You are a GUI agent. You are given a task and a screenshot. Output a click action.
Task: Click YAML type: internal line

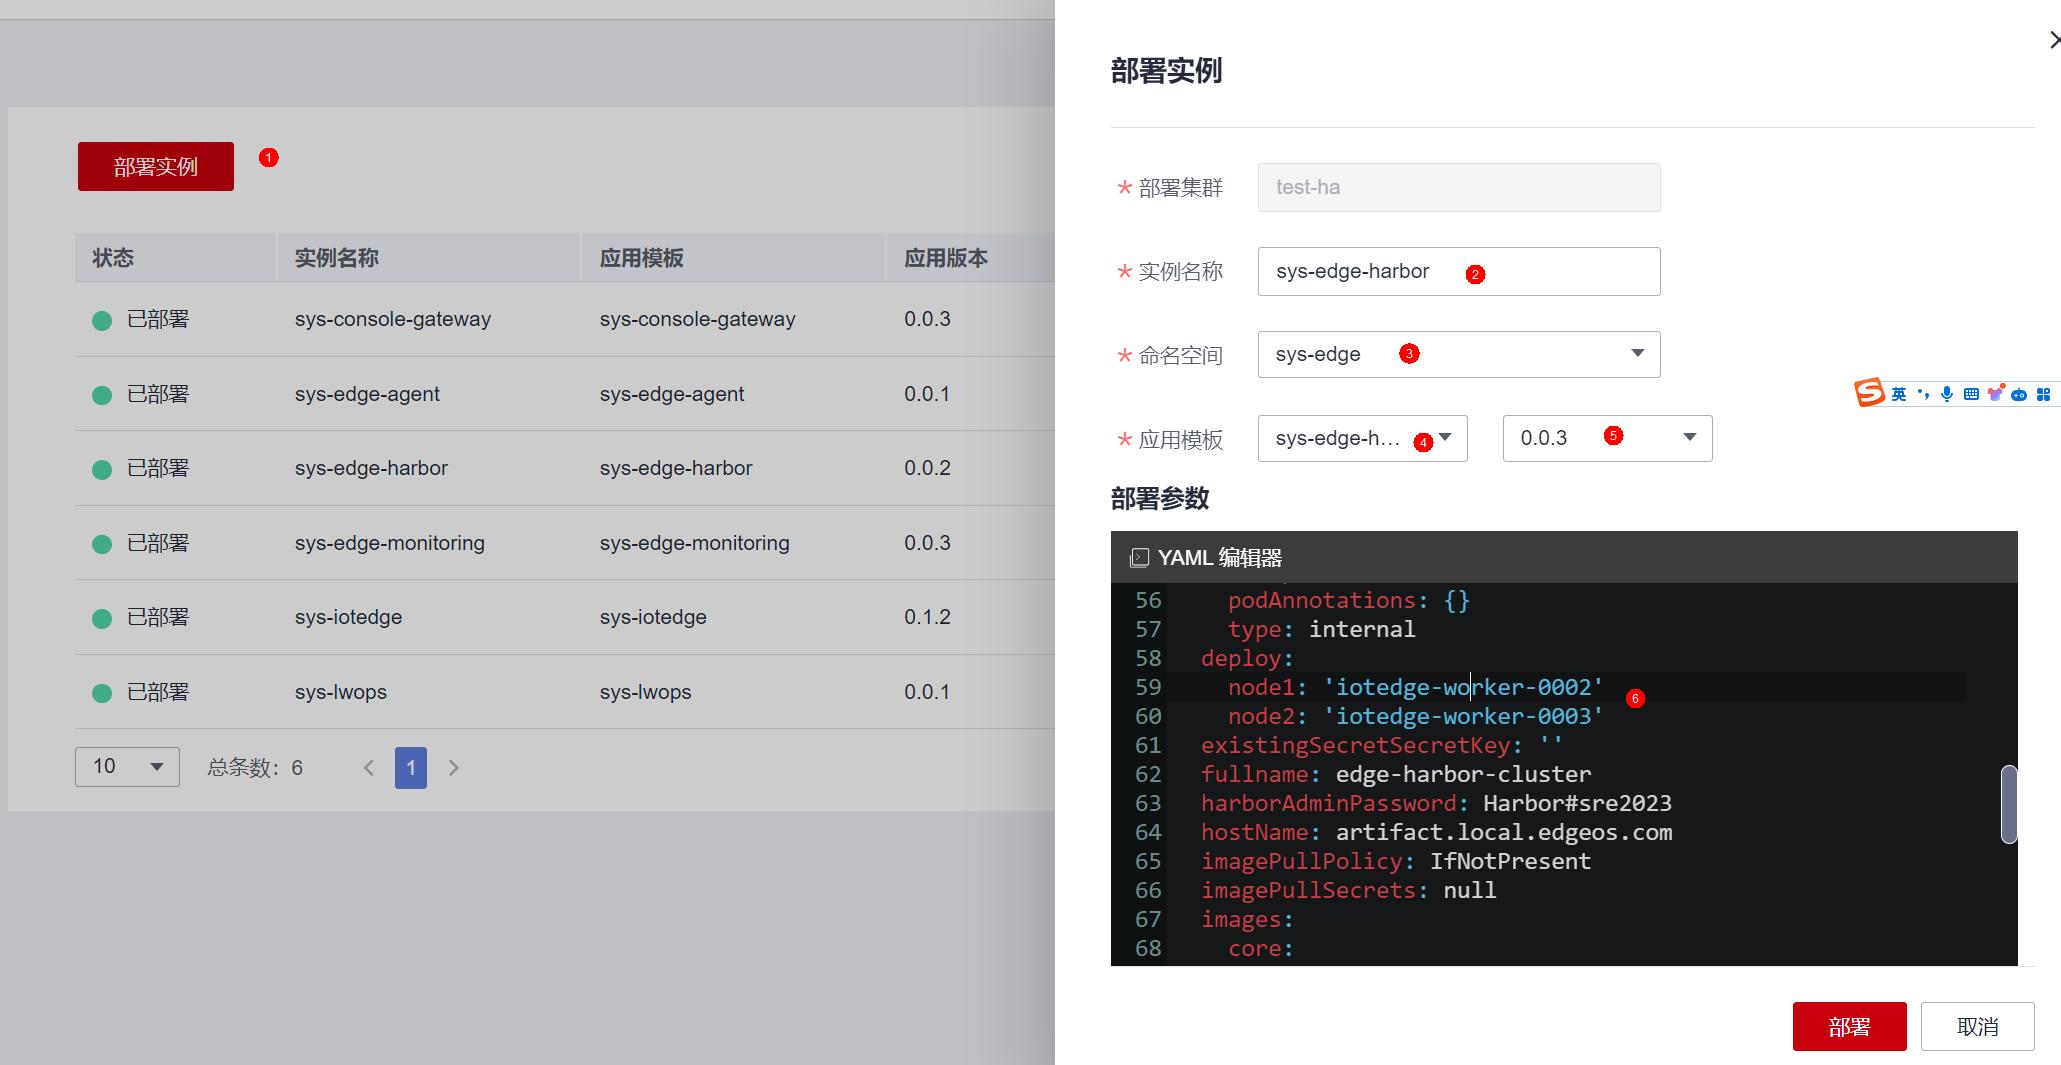[1322, 629]
